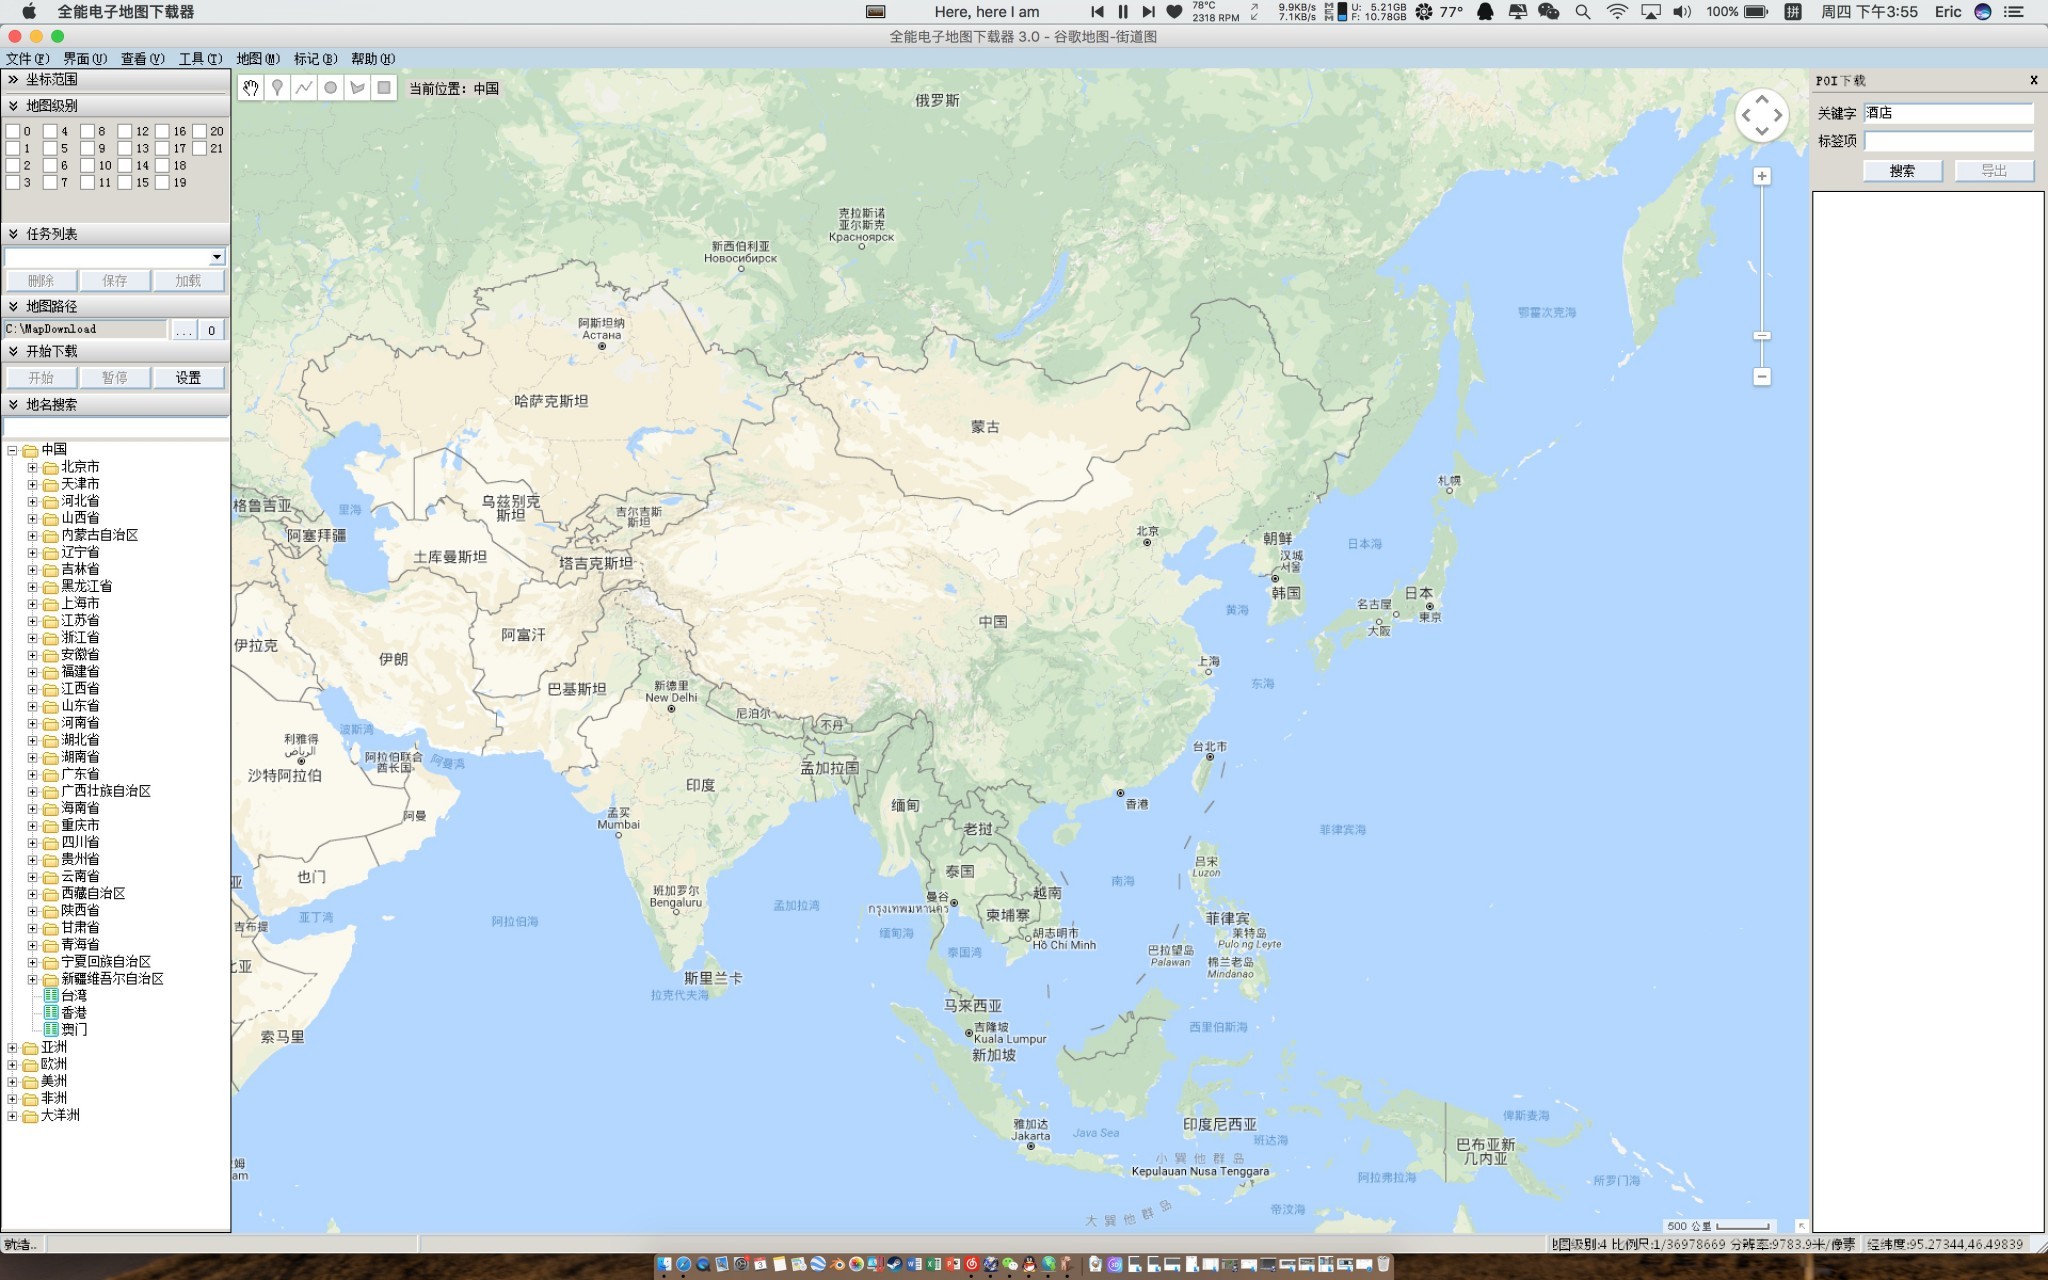
Task: Click the map corner collapse arrow icon
Action: (x=1801, y=1225)
